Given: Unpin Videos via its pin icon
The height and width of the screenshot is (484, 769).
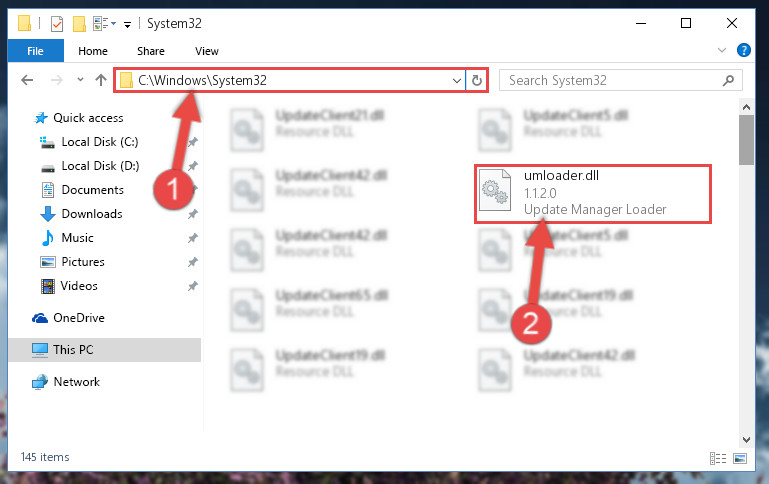Looking at the screenshot, I should (193, 286).
